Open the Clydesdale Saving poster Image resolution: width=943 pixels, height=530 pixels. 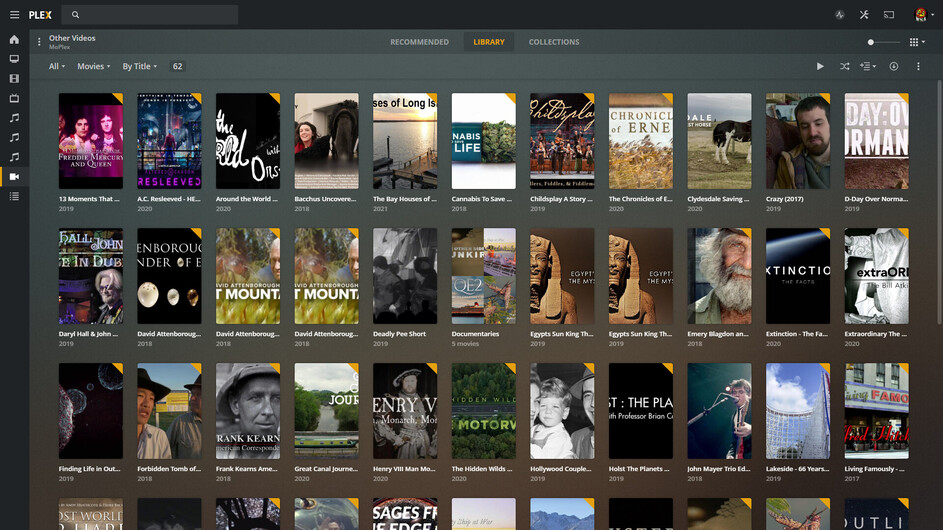click(719, 141)
